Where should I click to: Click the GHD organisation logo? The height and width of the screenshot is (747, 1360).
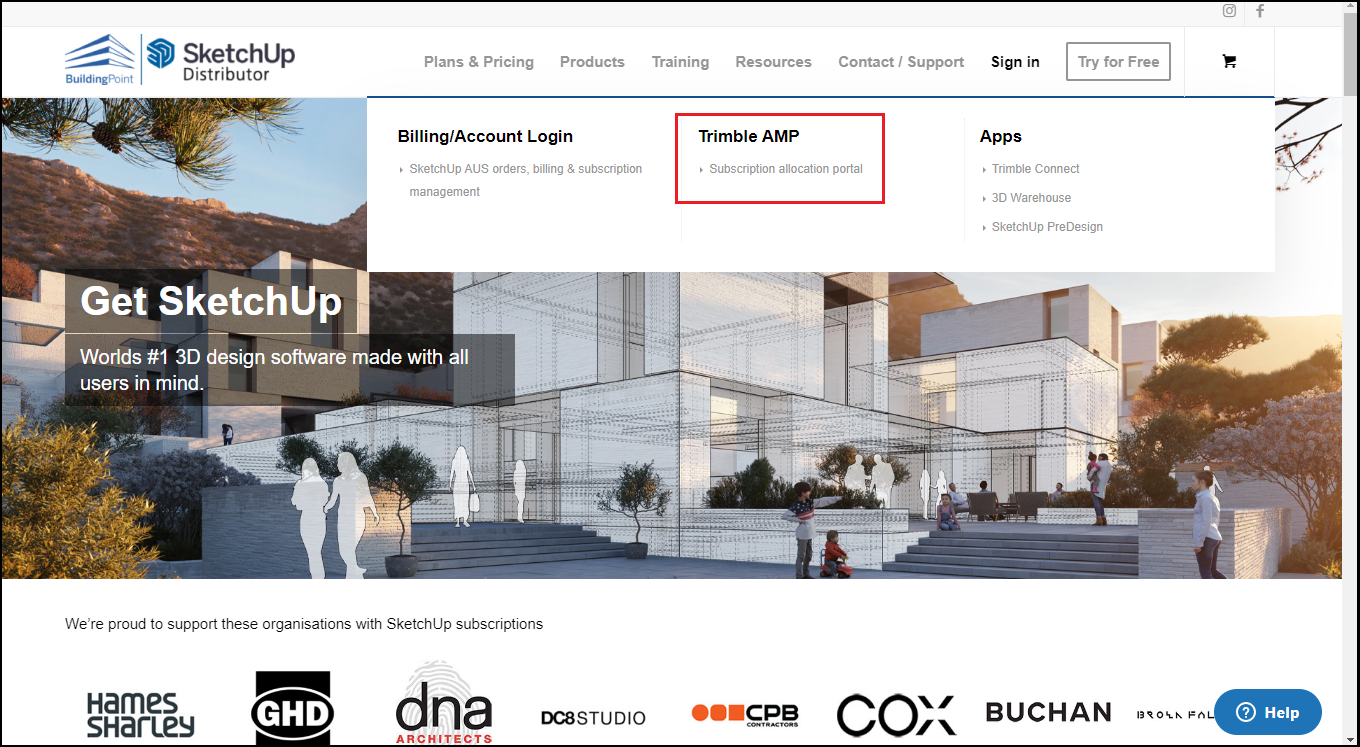(x=292, y=709)
